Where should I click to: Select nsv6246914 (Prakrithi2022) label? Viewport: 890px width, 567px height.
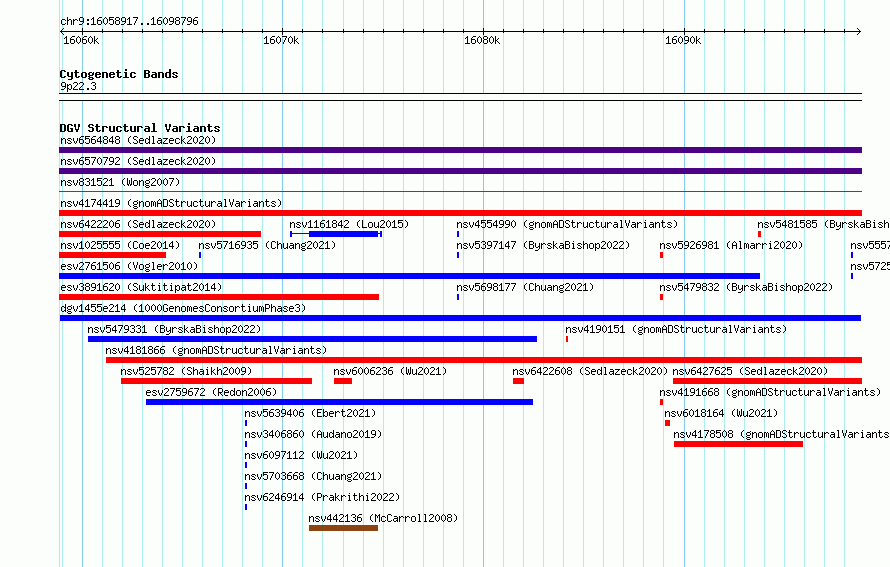pos(322,497)
